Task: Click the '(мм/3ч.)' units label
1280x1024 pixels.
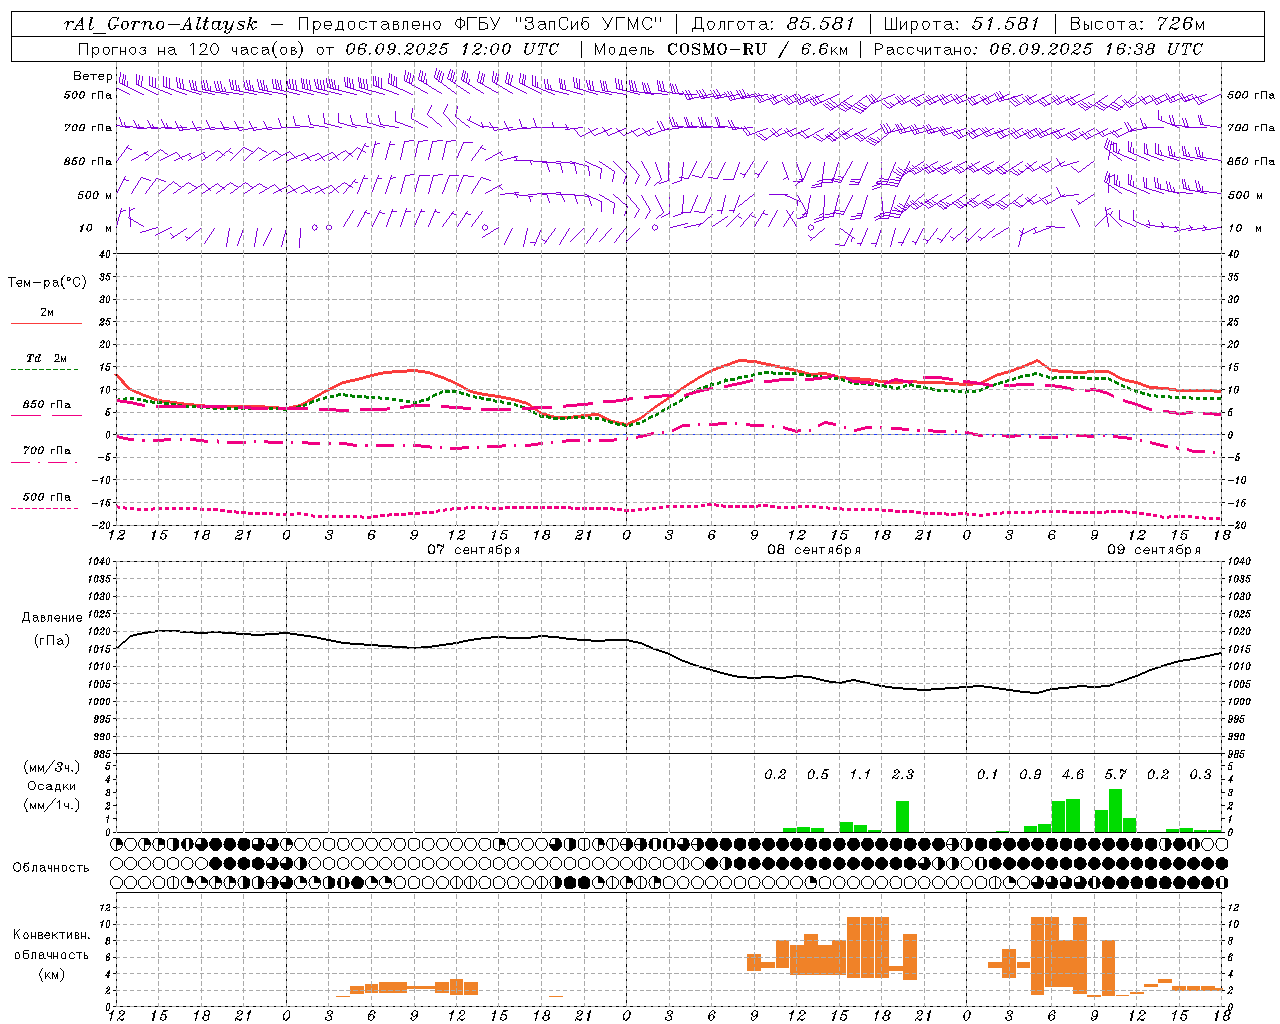Action: coord(52,767)
